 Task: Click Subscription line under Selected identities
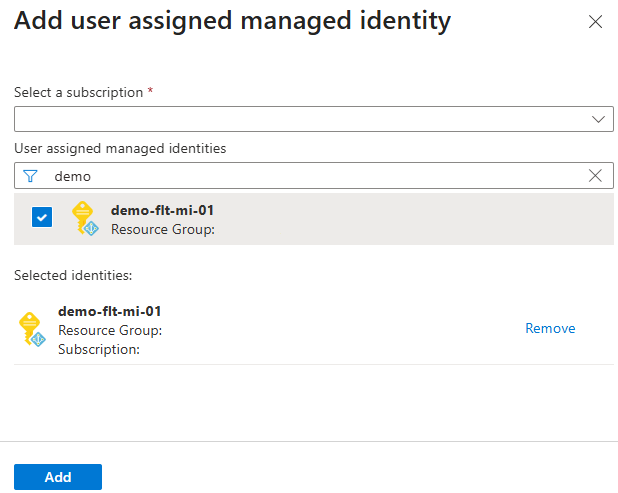98,349
